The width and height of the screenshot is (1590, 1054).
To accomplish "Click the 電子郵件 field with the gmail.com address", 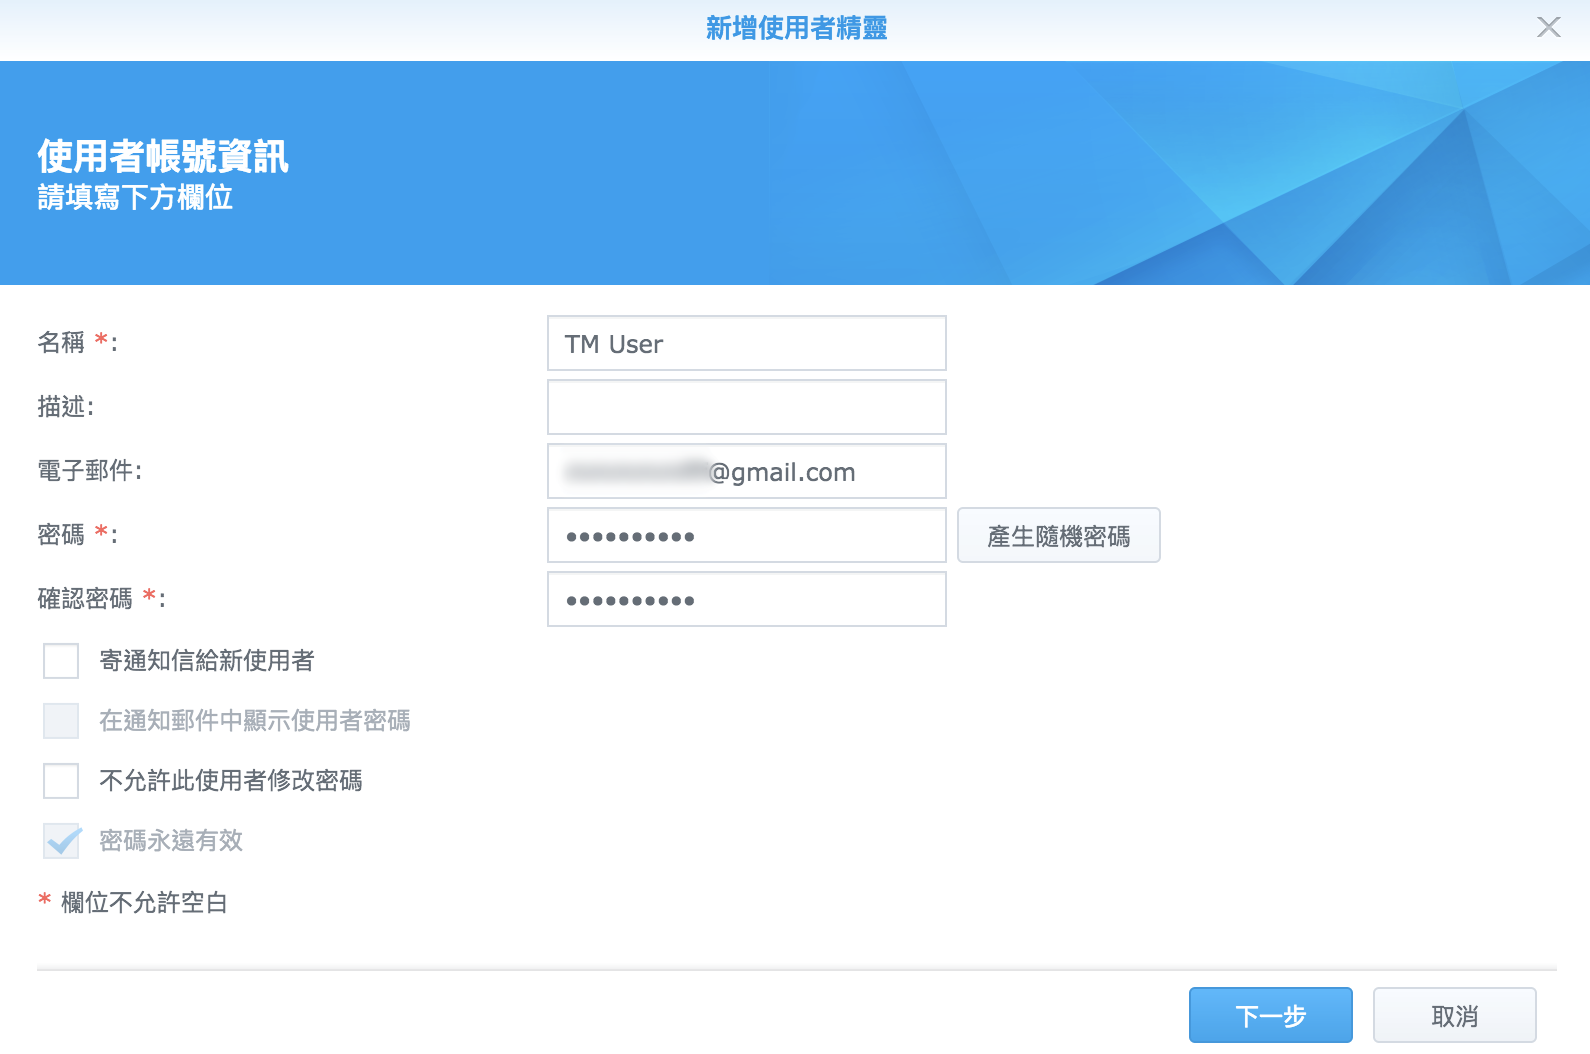I will pos(746,472).
